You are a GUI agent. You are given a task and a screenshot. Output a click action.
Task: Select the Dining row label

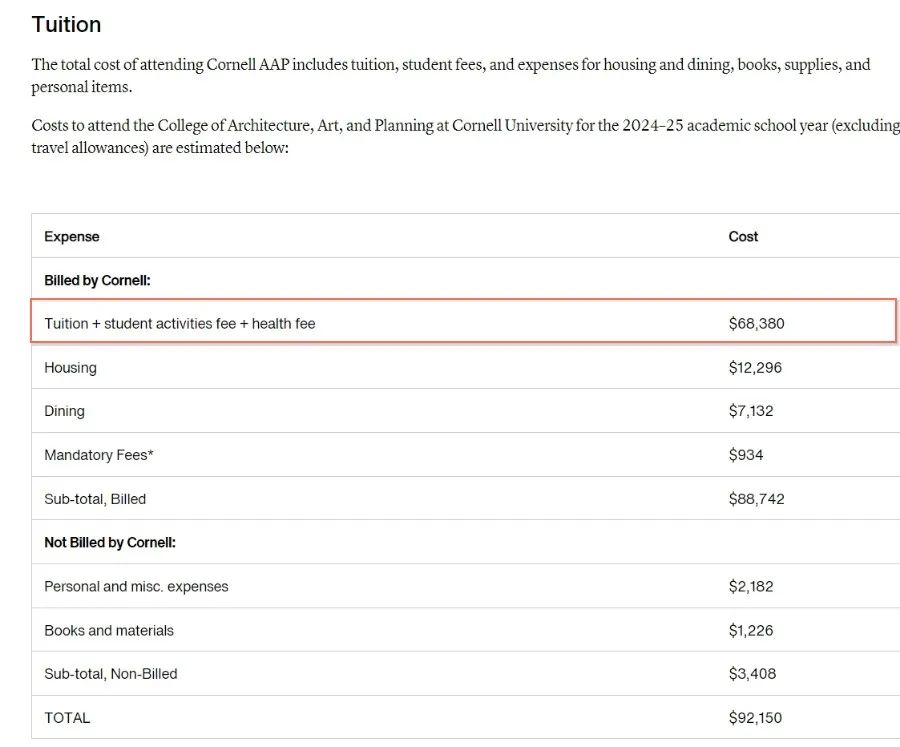(64, 411)
